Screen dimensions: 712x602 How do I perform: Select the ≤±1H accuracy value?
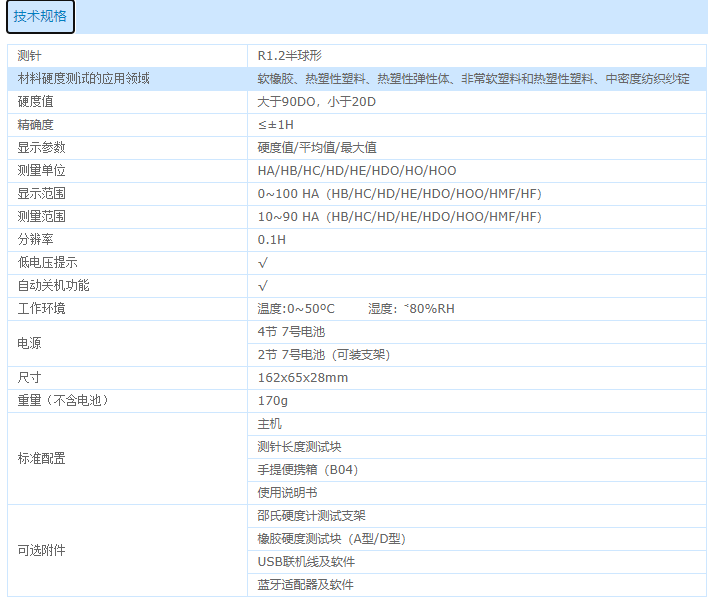pyautogui.click(x=275, y=125)
